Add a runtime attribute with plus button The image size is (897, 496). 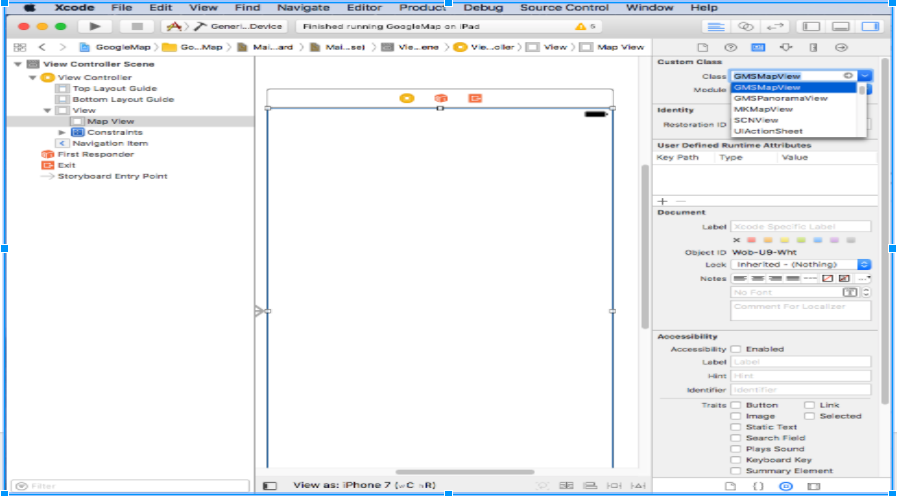[662, 201]
